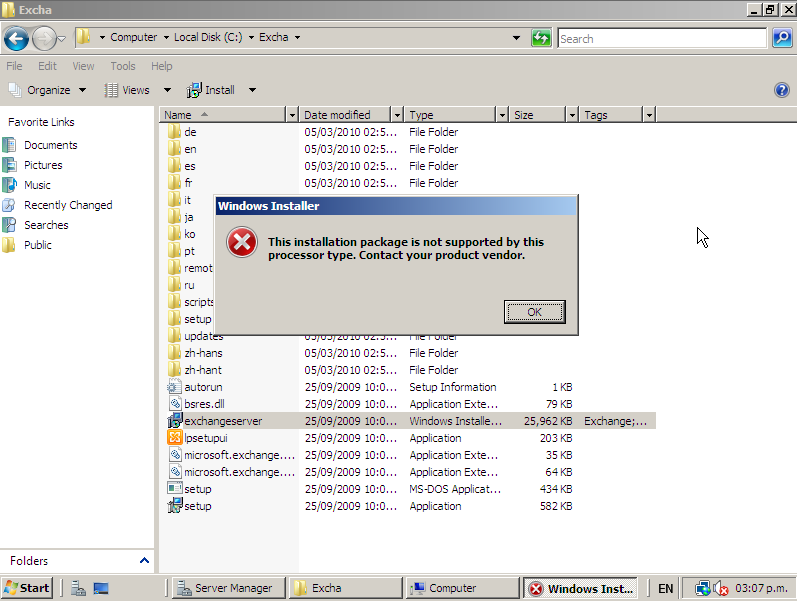Image resolution: width=797 pixels, height=601 pixels.
Task: Open the Help question mark icon
Action: click(781, 90)
